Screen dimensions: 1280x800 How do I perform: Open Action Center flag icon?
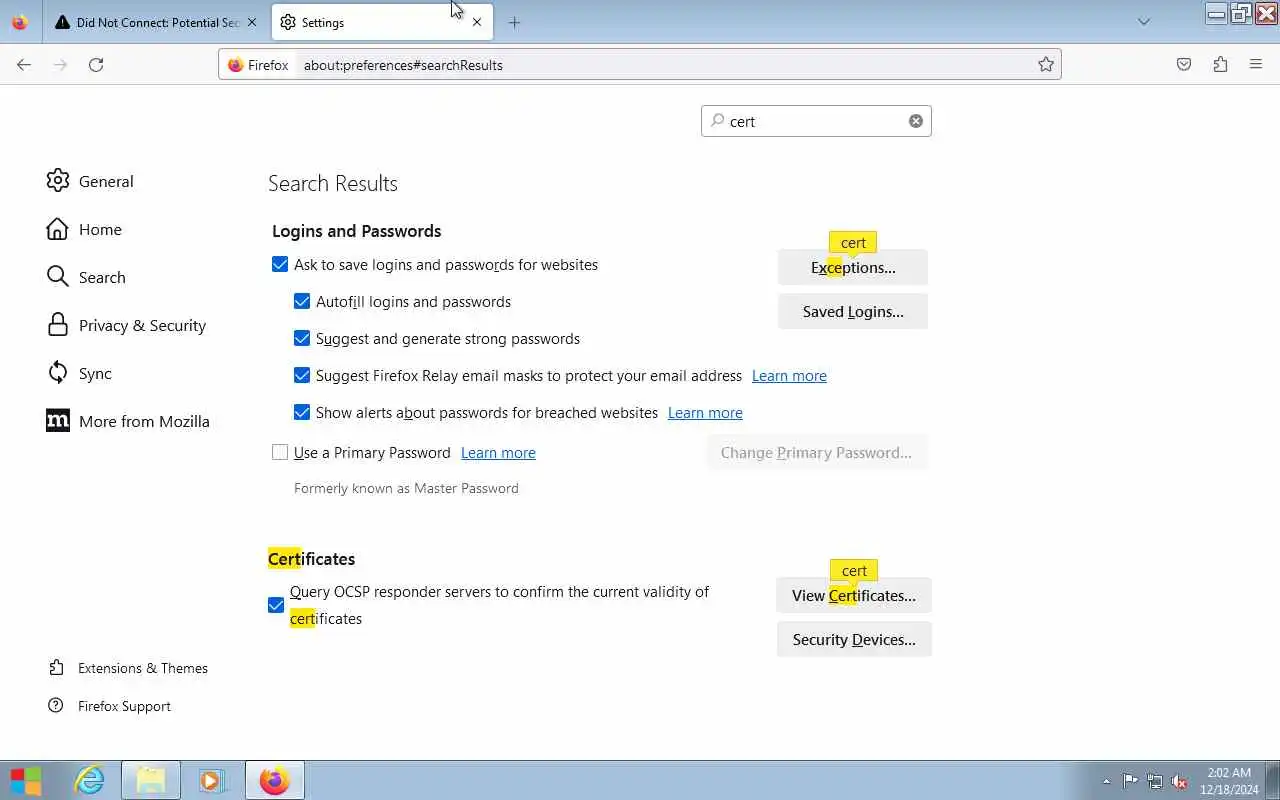pyautogui.click(x=1130, y=781)
